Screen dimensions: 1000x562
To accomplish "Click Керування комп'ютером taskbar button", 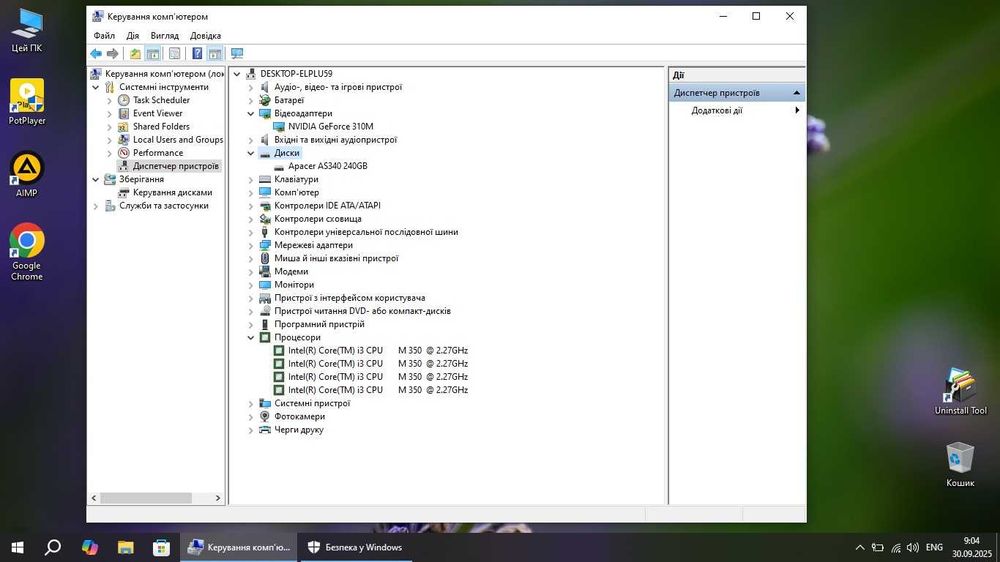I will pyautogui.click(x=240, y=547).
